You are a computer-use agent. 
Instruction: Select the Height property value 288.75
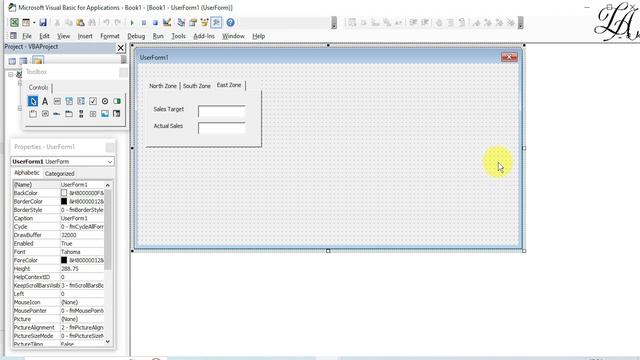[82, 269]
